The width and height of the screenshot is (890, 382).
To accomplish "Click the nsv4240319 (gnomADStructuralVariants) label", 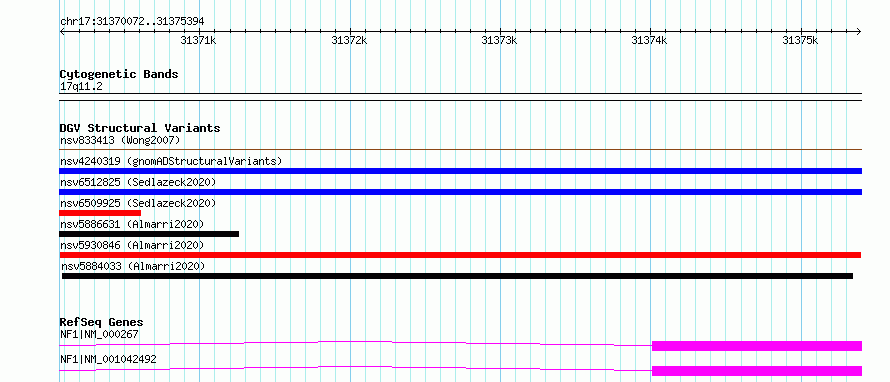I will [171, 161].
